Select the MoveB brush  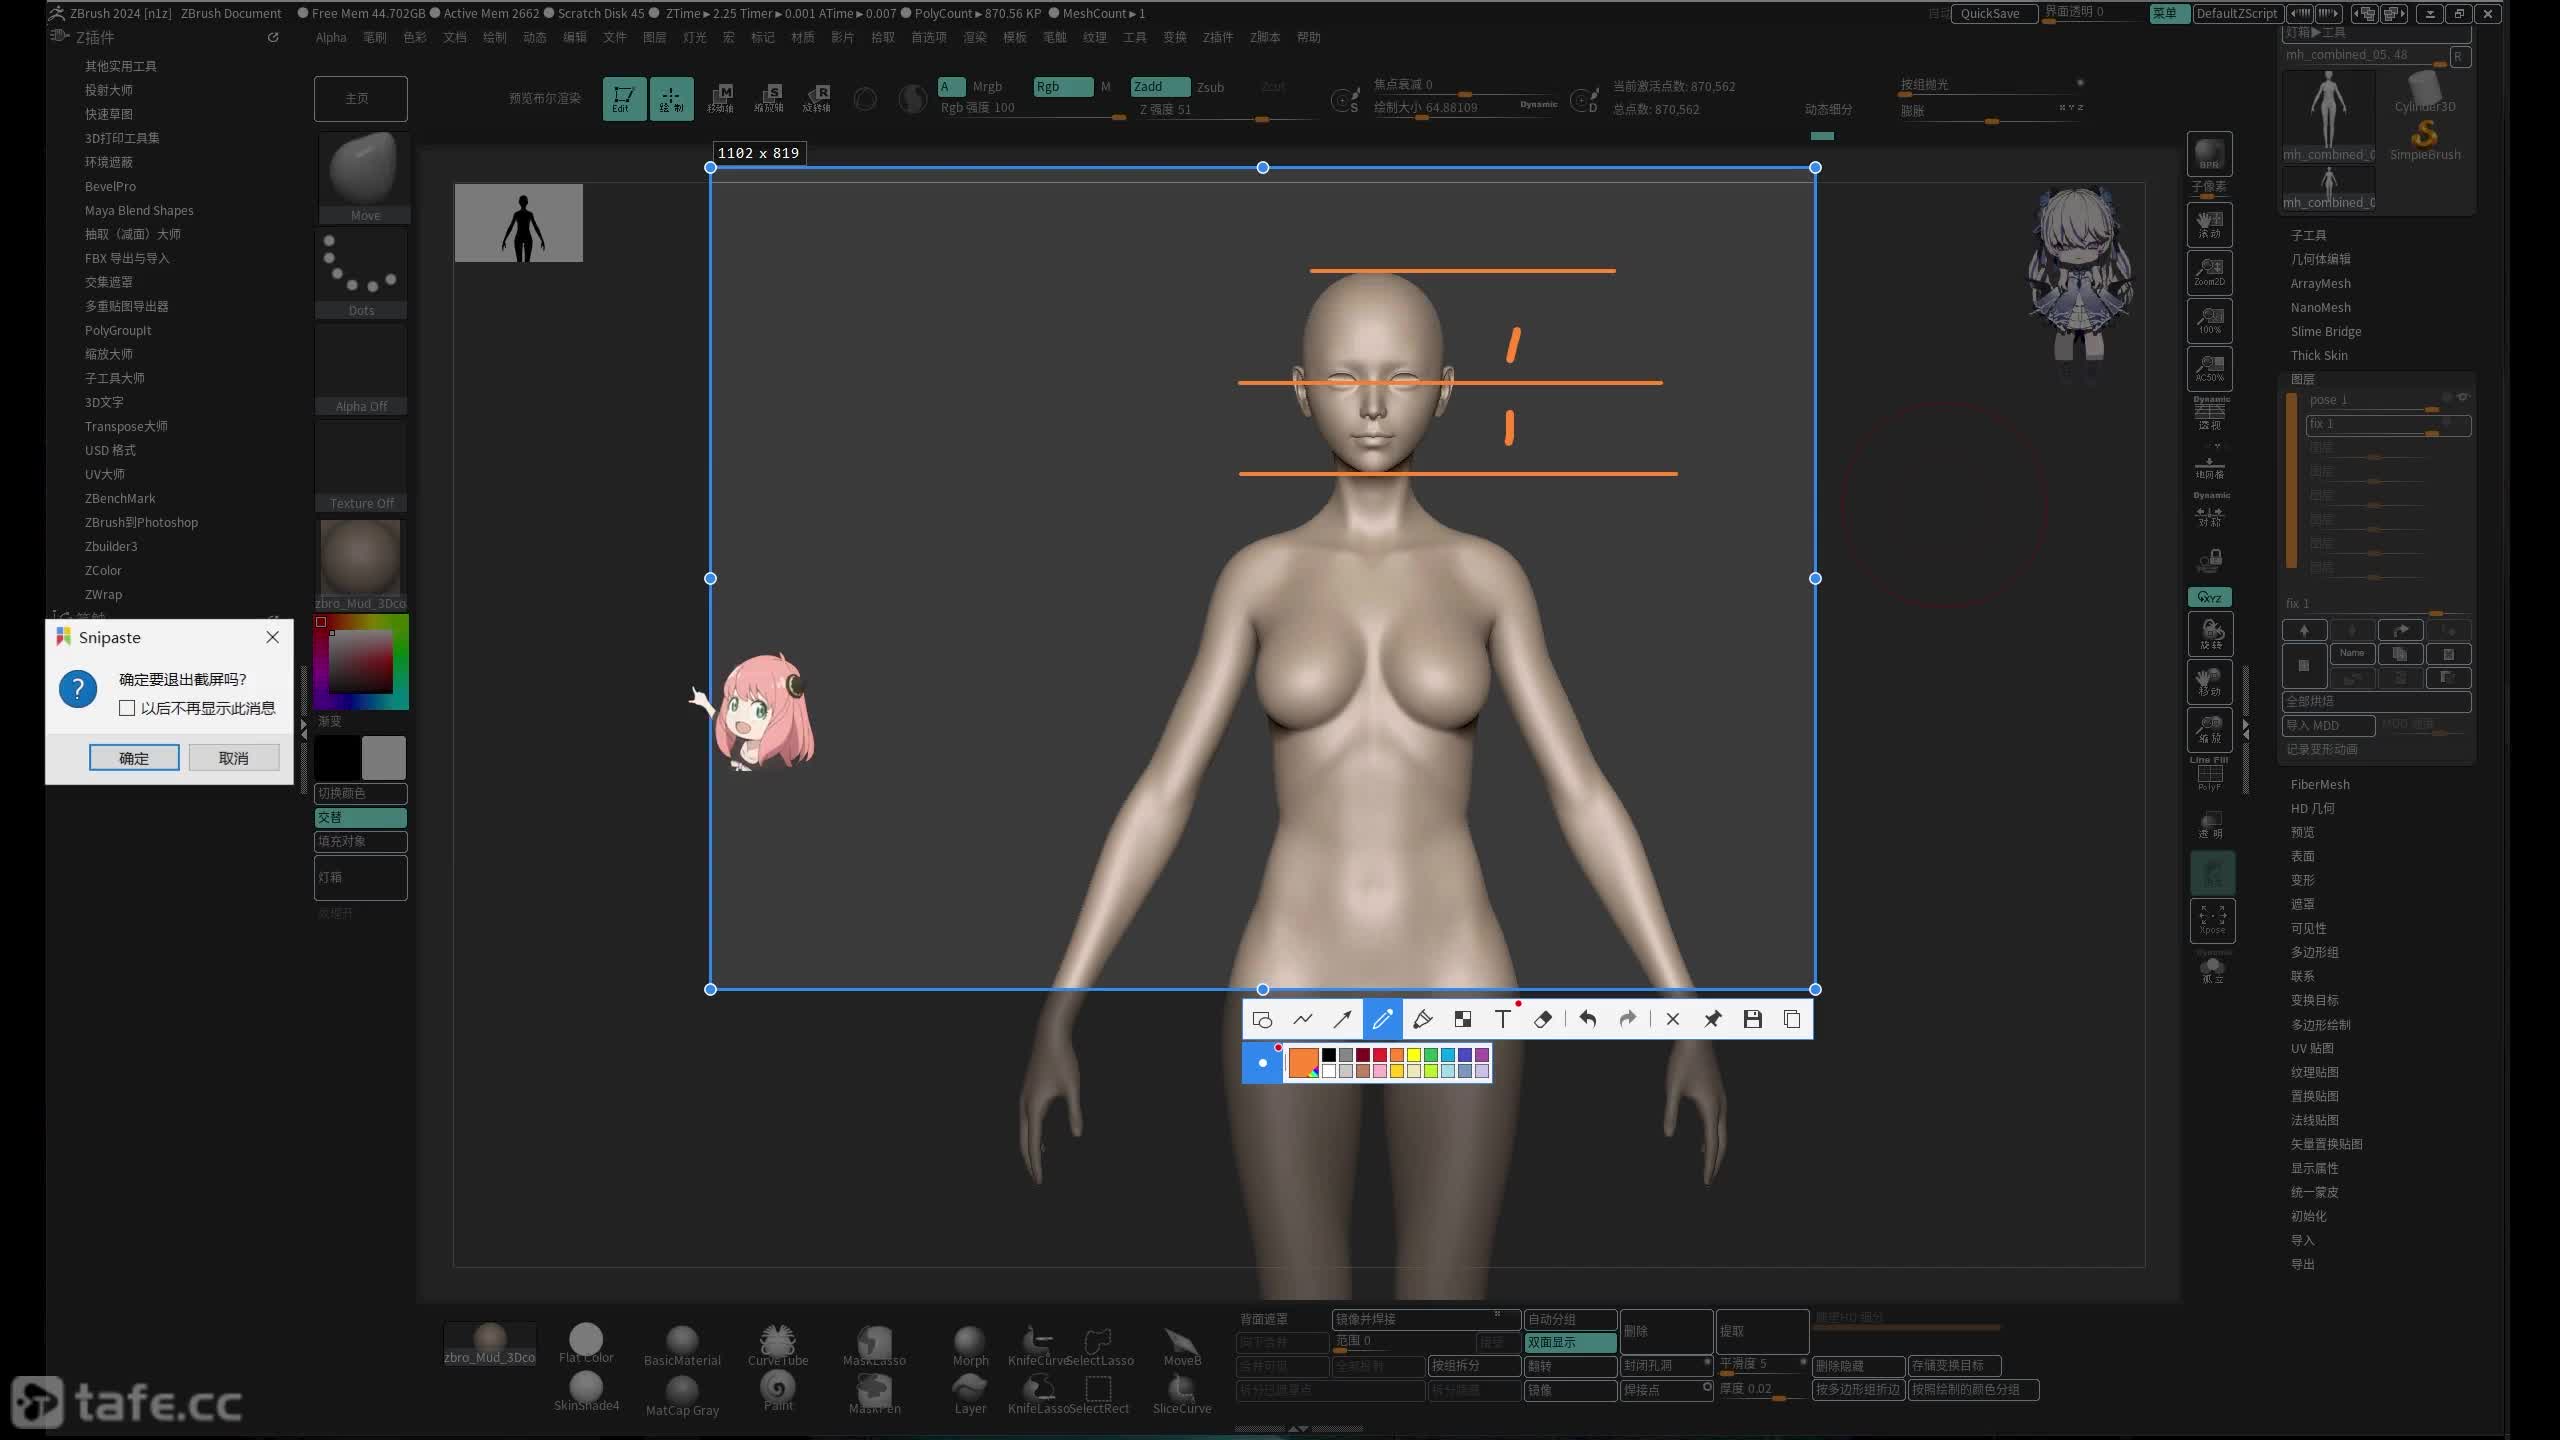(x=1182, y=1346)
